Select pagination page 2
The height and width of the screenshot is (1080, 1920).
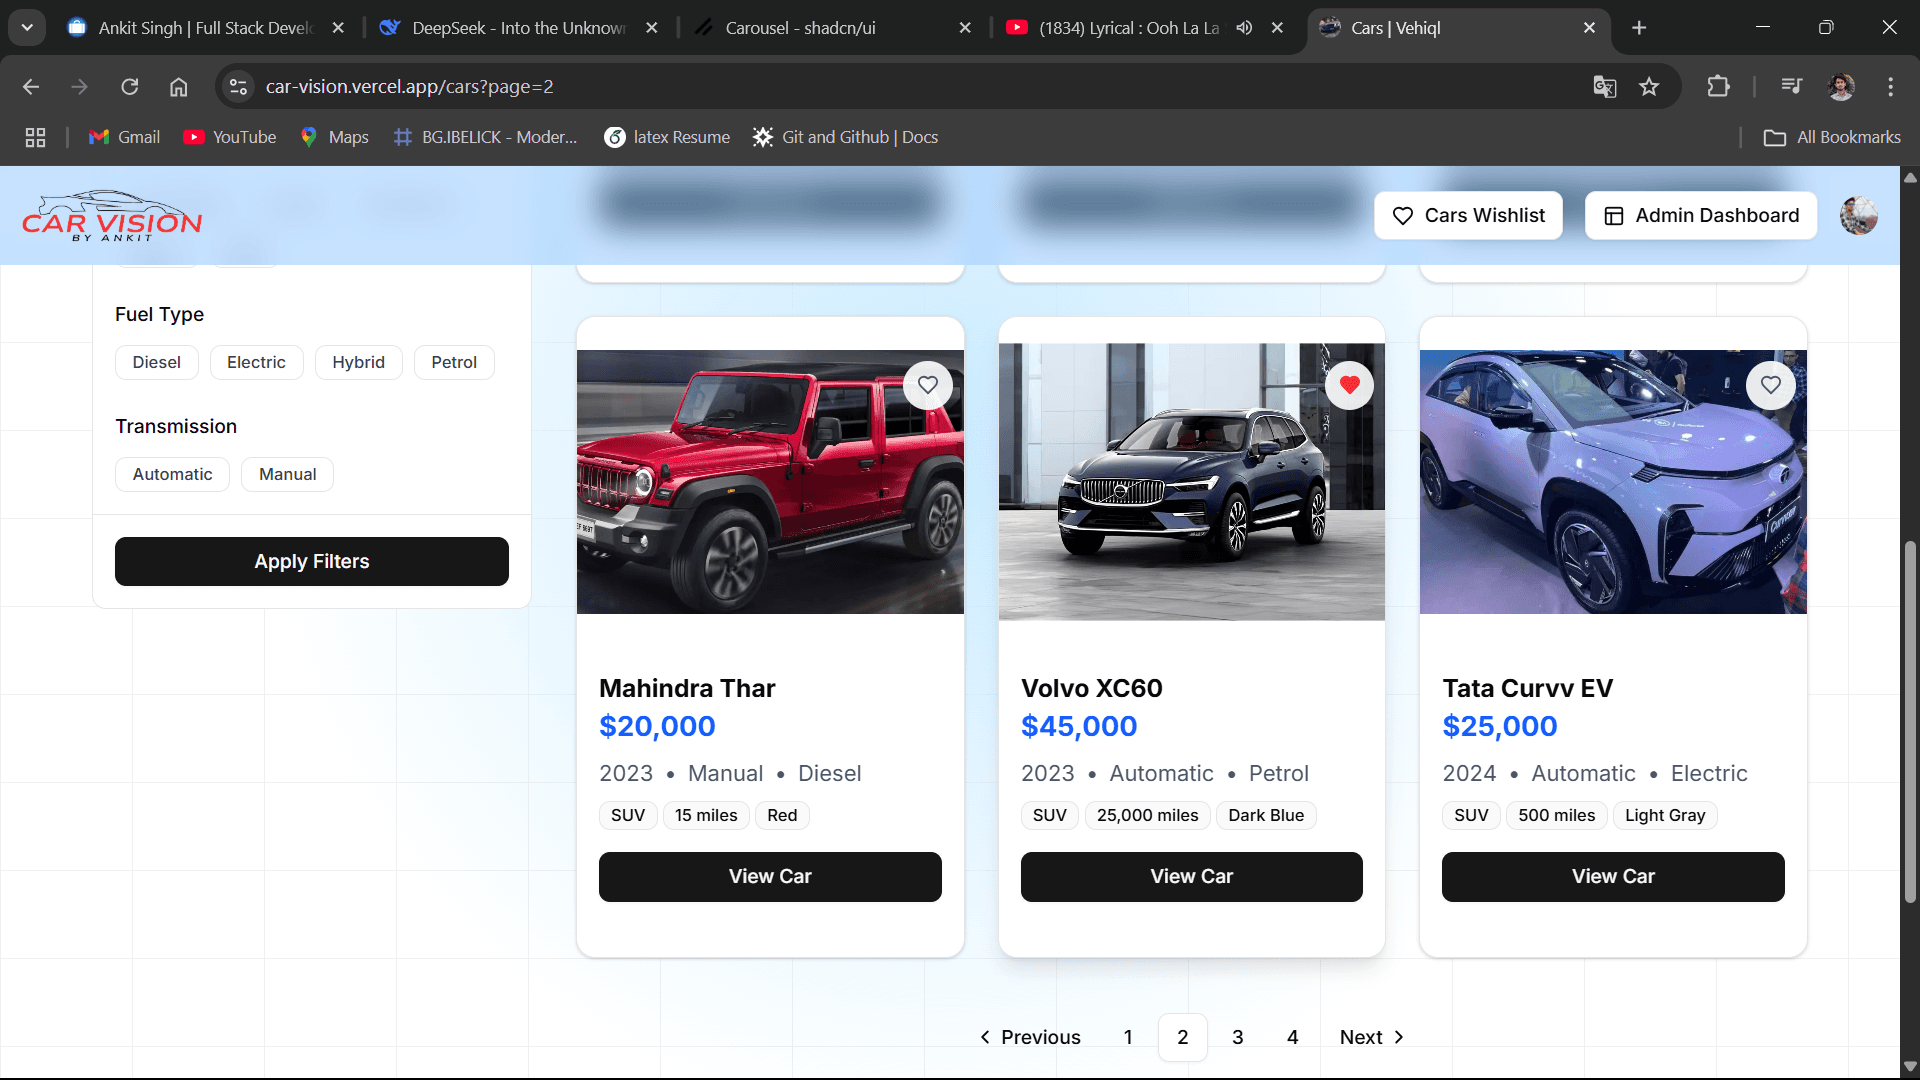coord(1183,1037)
